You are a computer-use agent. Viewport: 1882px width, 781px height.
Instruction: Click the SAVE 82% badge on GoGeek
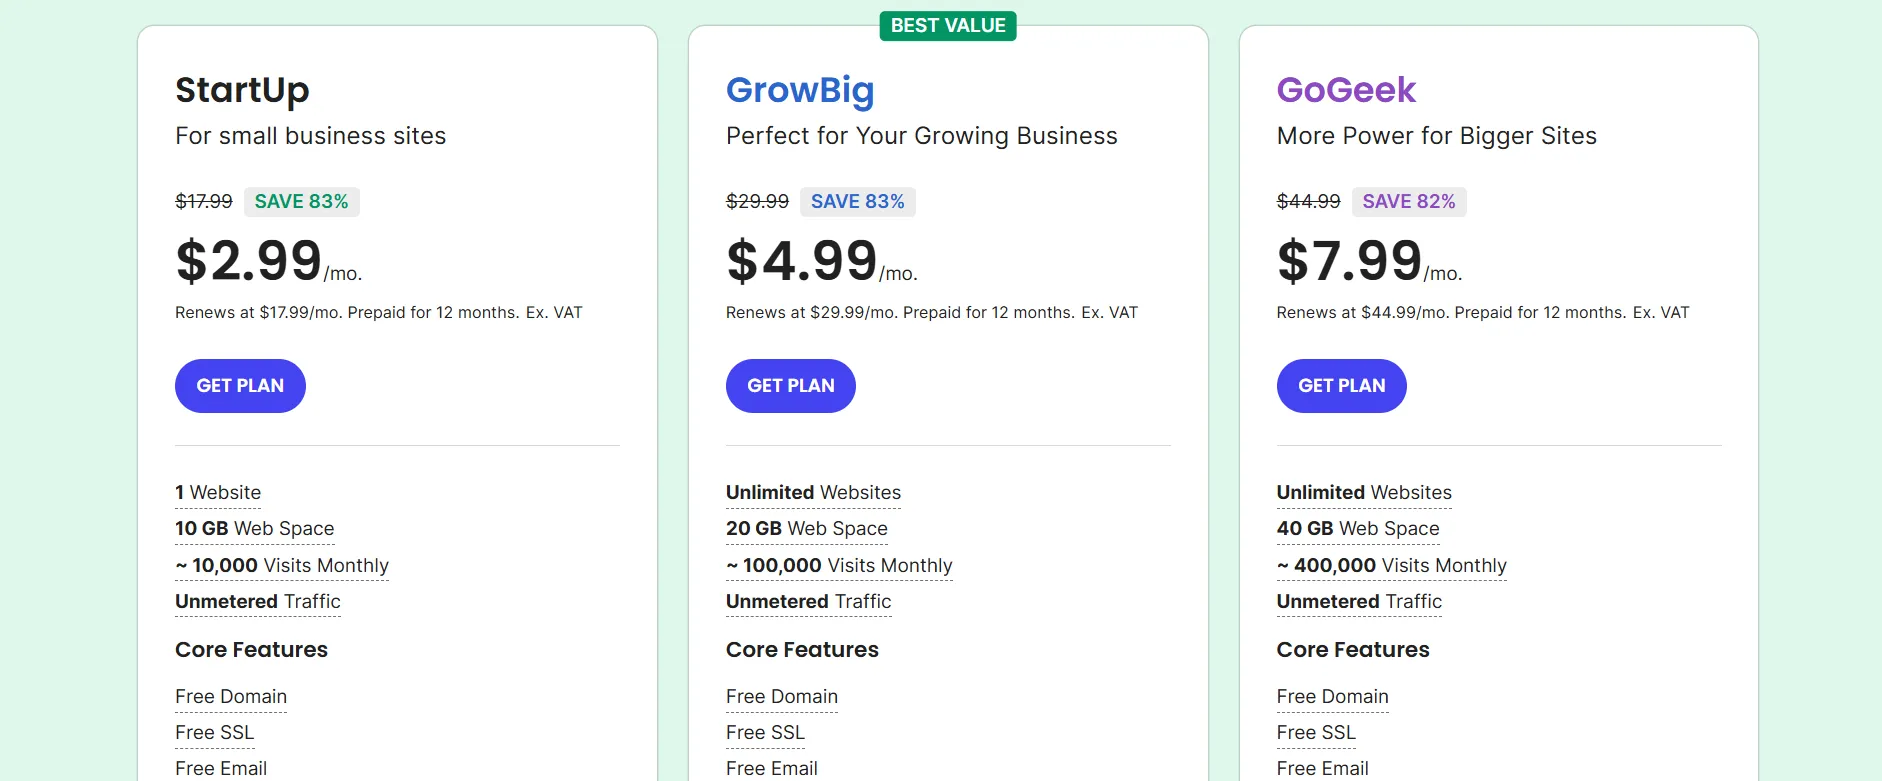coord(1409,201)
